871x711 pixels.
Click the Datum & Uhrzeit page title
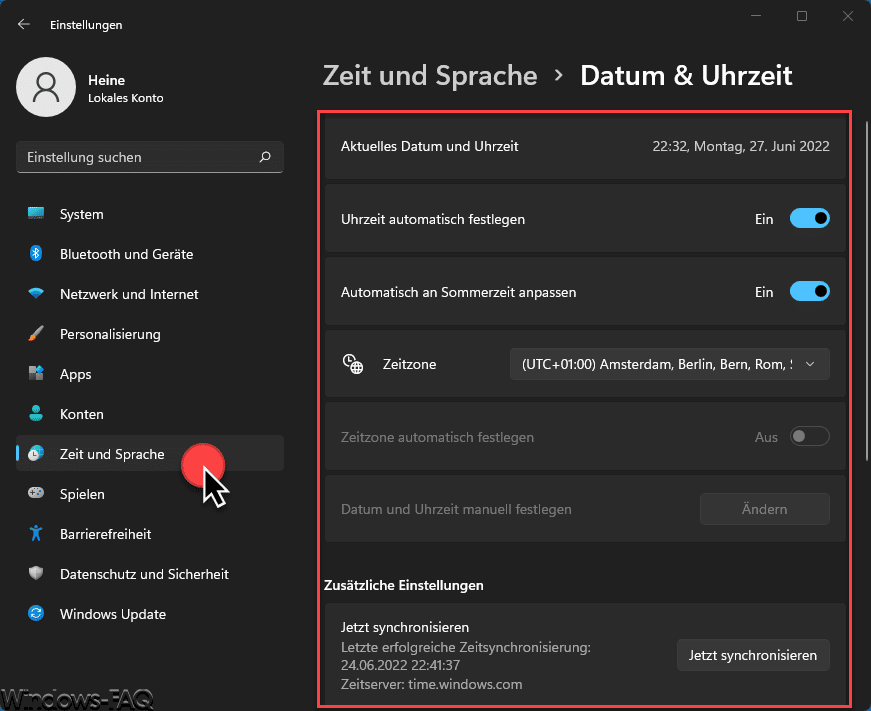click(686, 76)
